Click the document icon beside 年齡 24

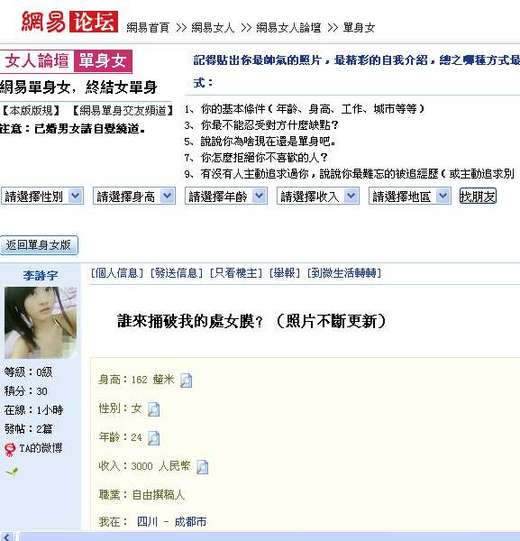tap(154, 438)
